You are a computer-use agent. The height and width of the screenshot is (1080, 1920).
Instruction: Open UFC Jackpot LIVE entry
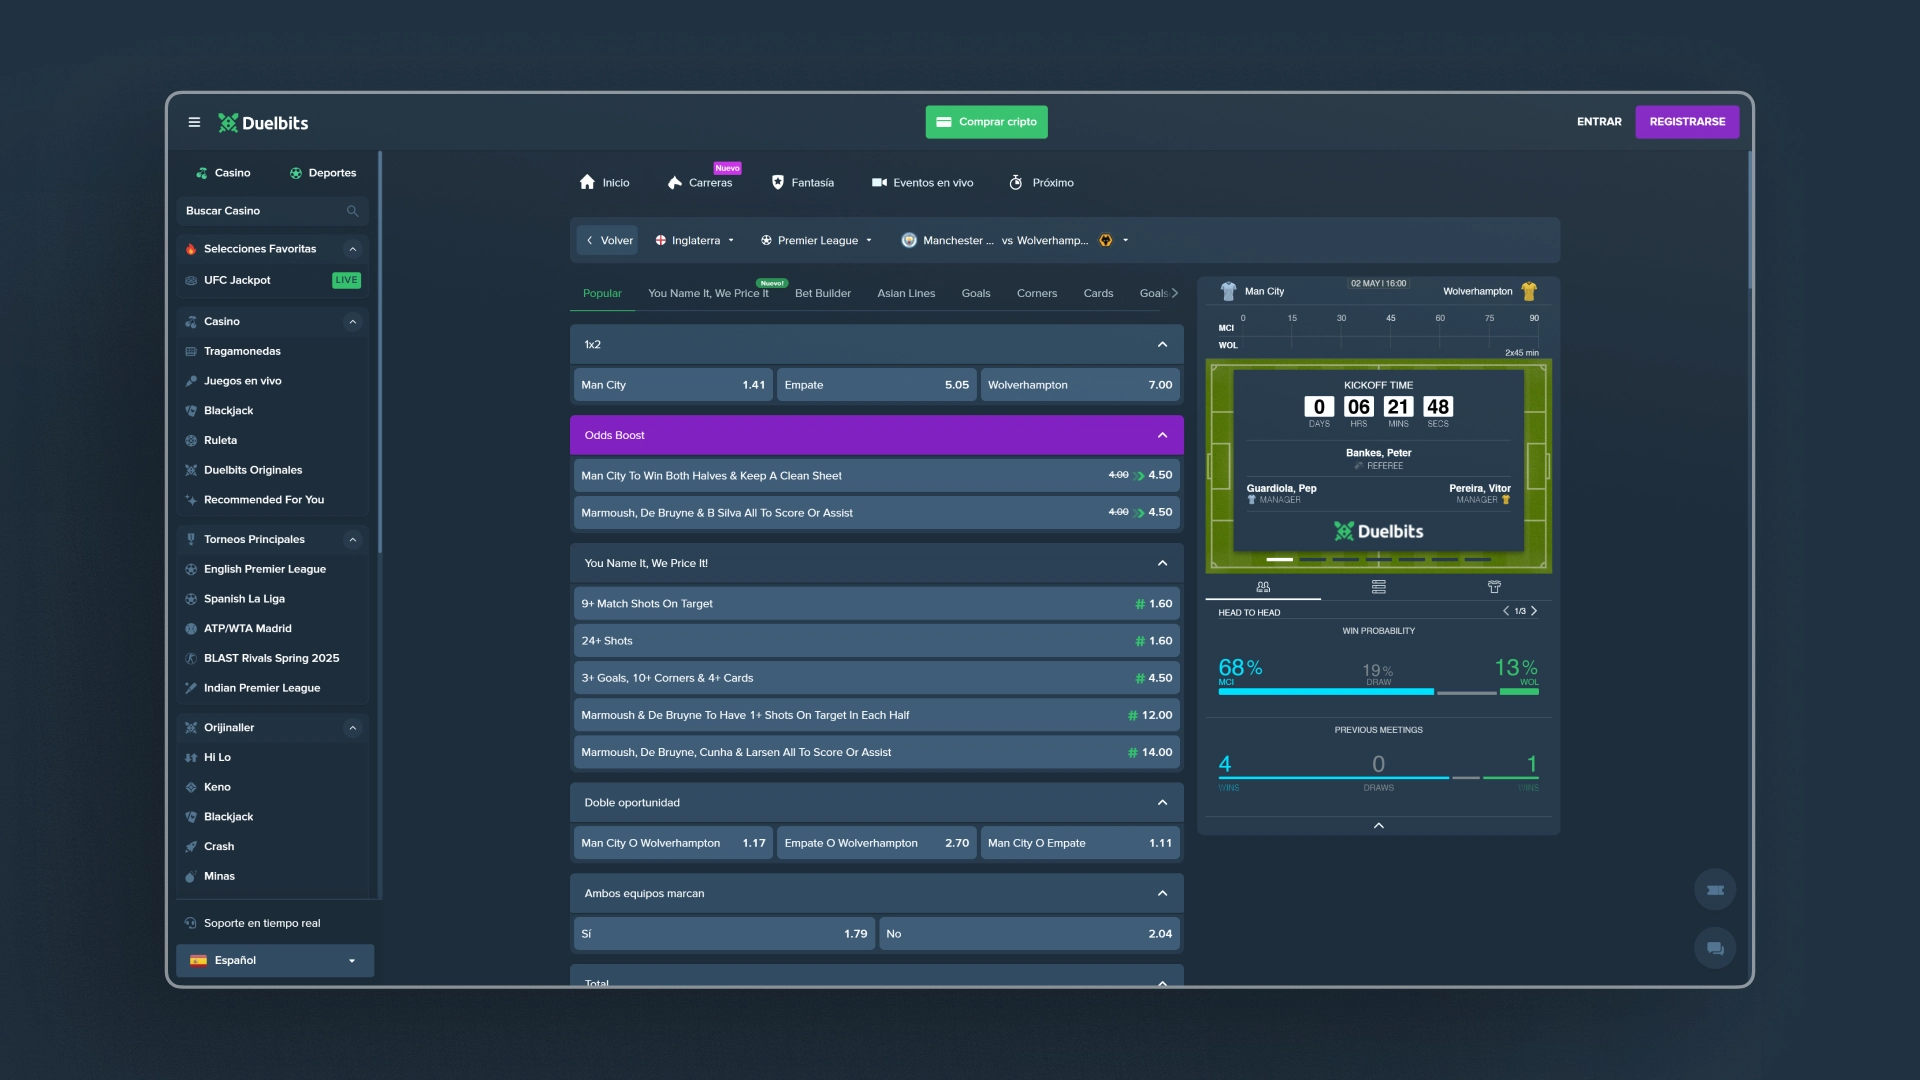tap(272, 280)
